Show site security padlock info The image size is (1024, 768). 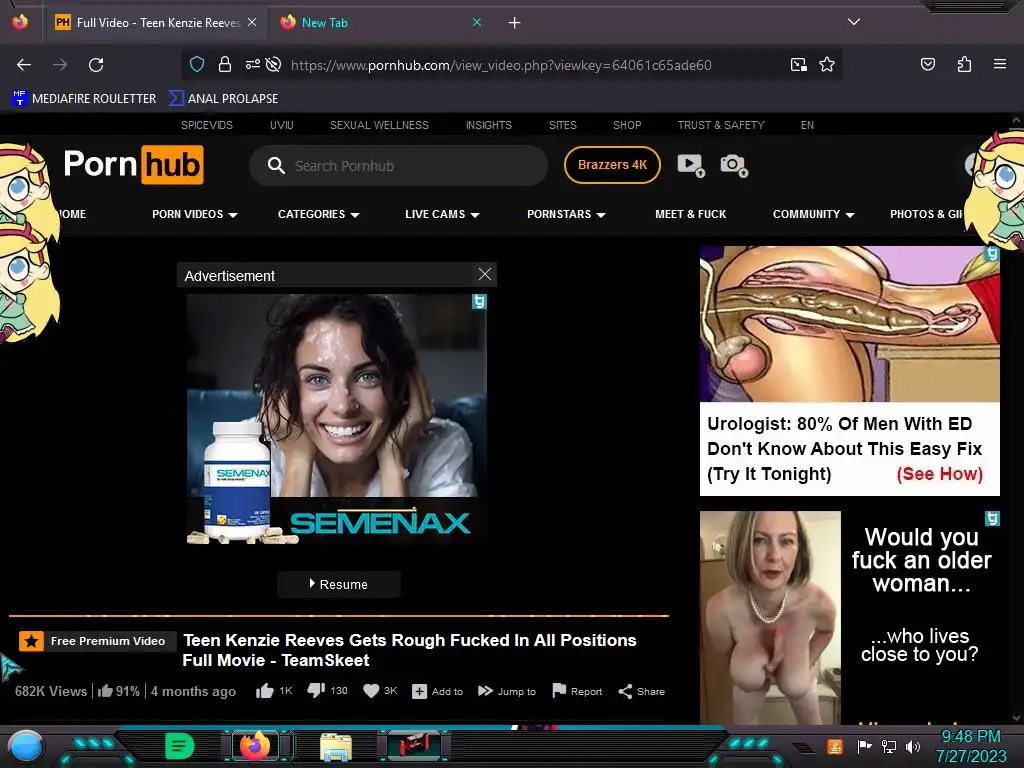click(225, 64)
